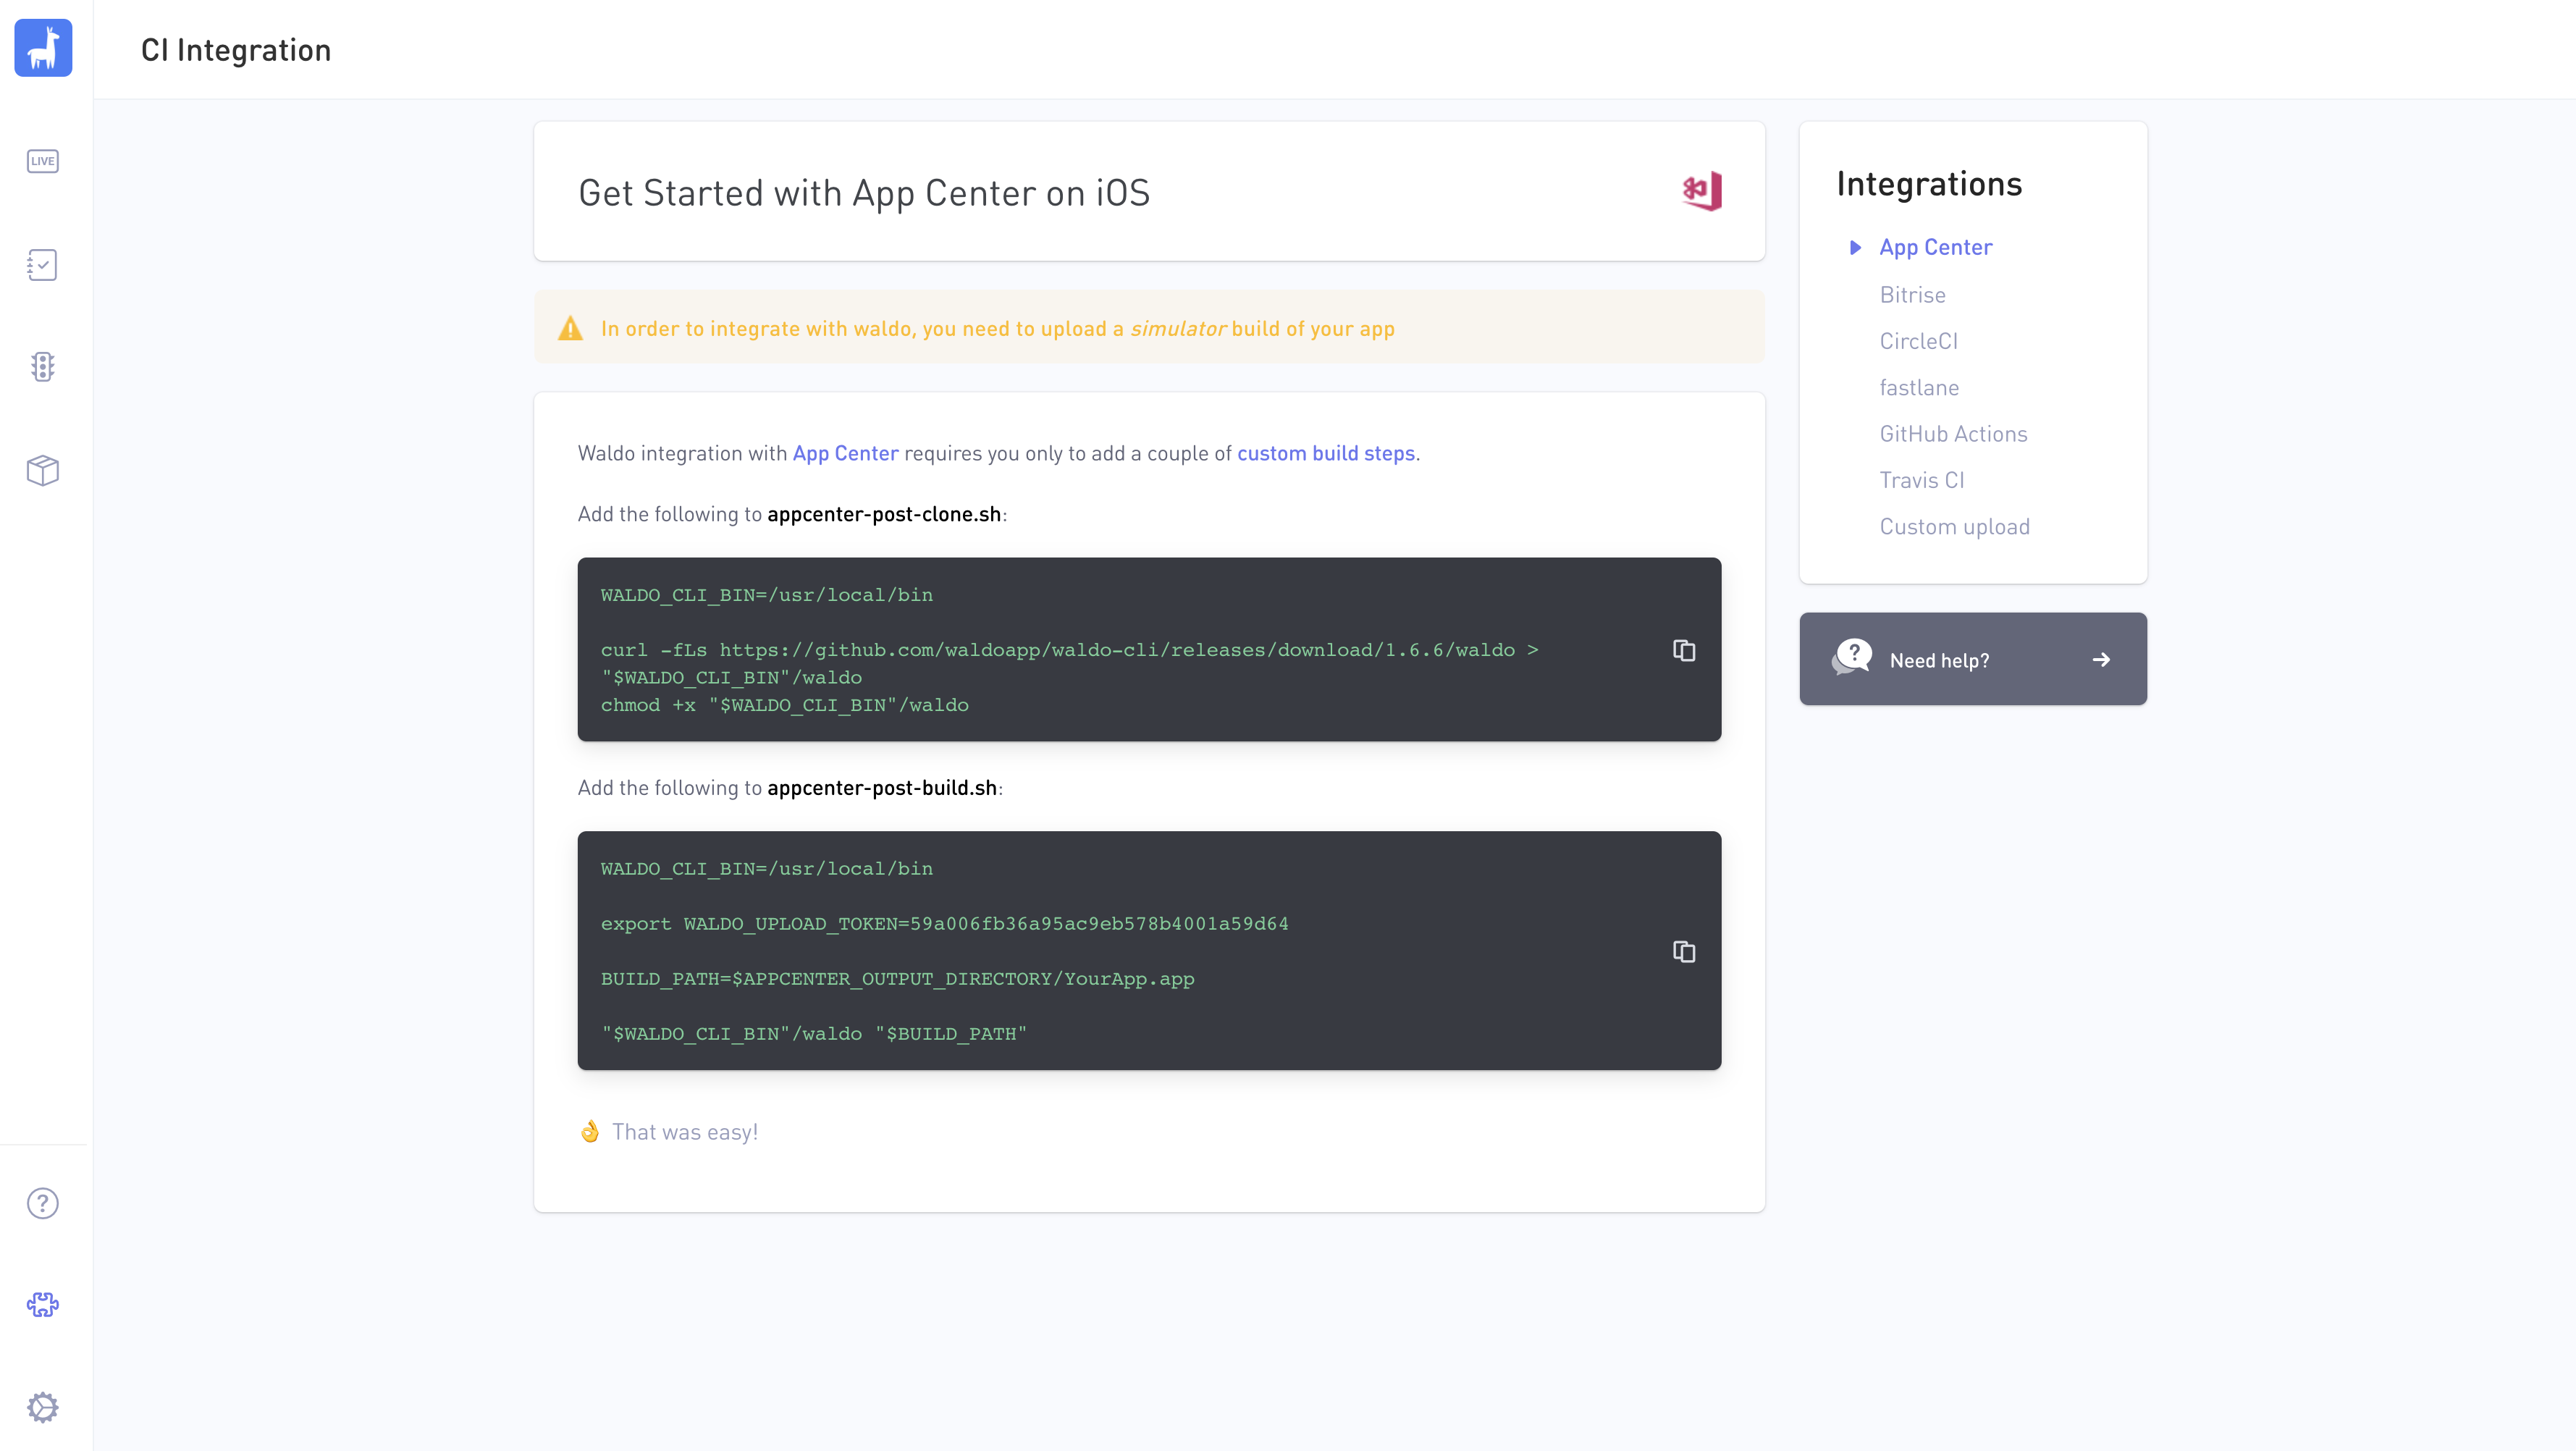
Task: Open the traffic light runs icon
Action: click(x=43, y=367)
